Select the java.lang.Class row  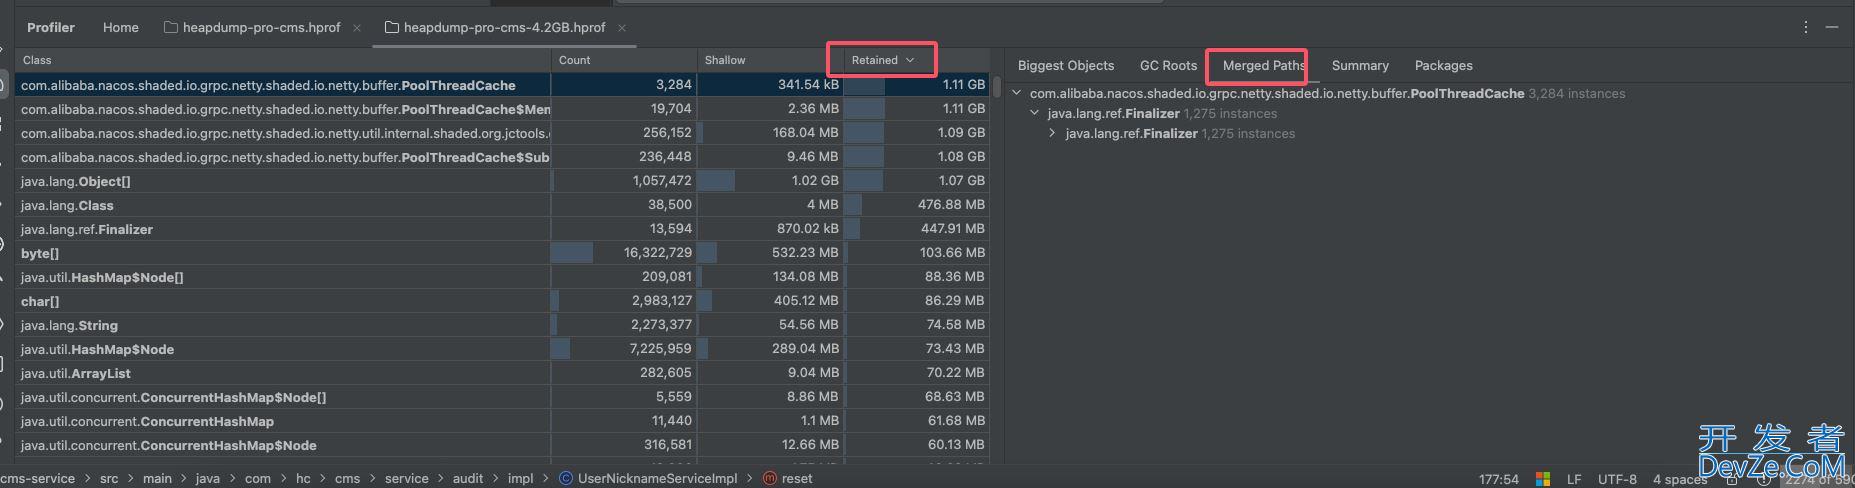tap(502, 205)
